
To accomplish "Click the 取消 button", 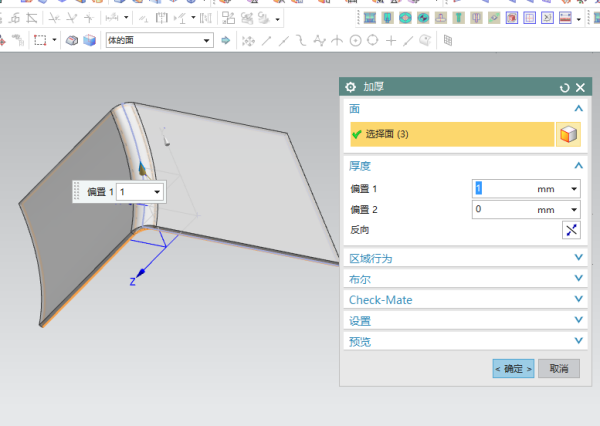I will click(x=558, y=368).
